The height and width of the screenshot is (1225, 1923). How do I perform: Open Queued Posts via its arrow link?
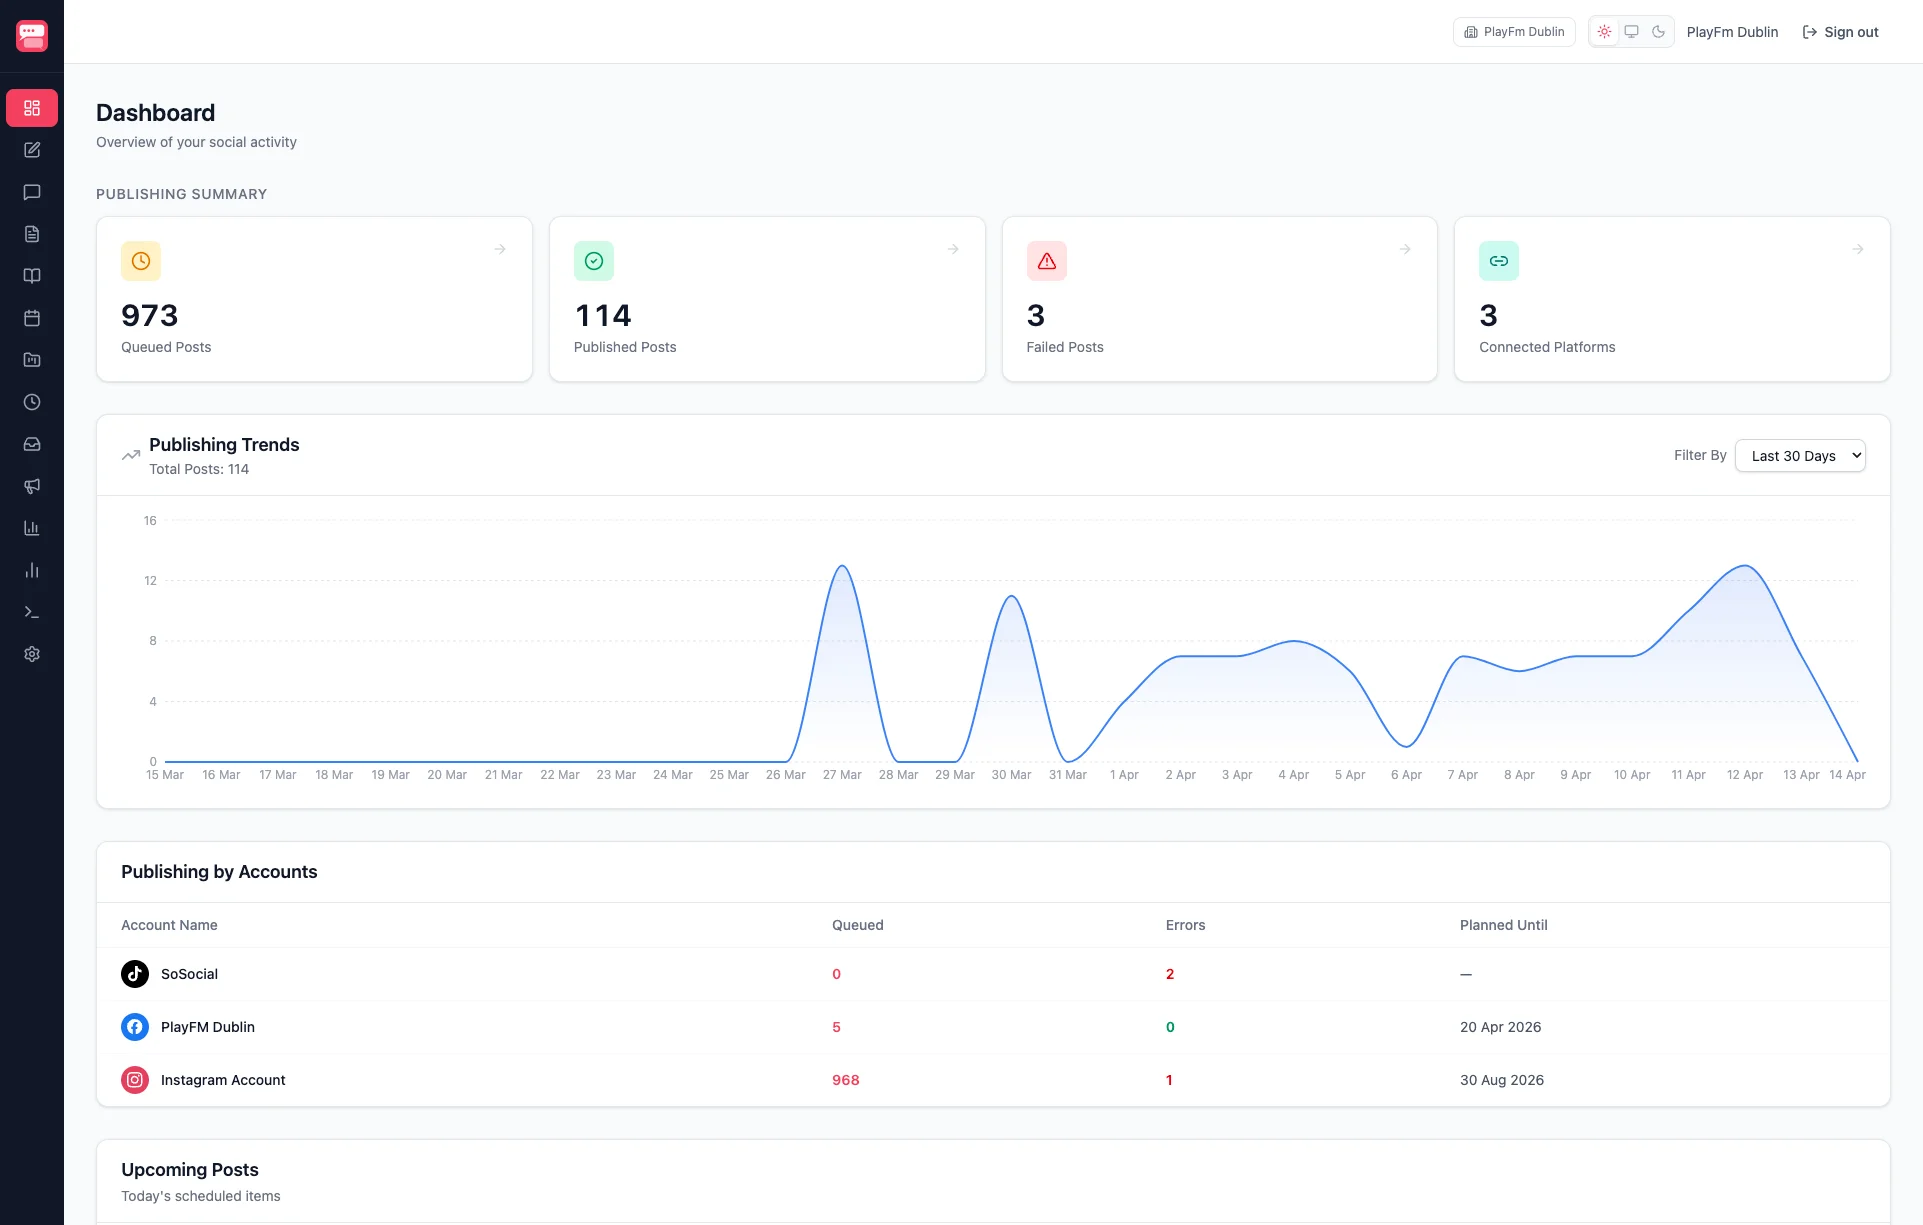click(499, 249)
